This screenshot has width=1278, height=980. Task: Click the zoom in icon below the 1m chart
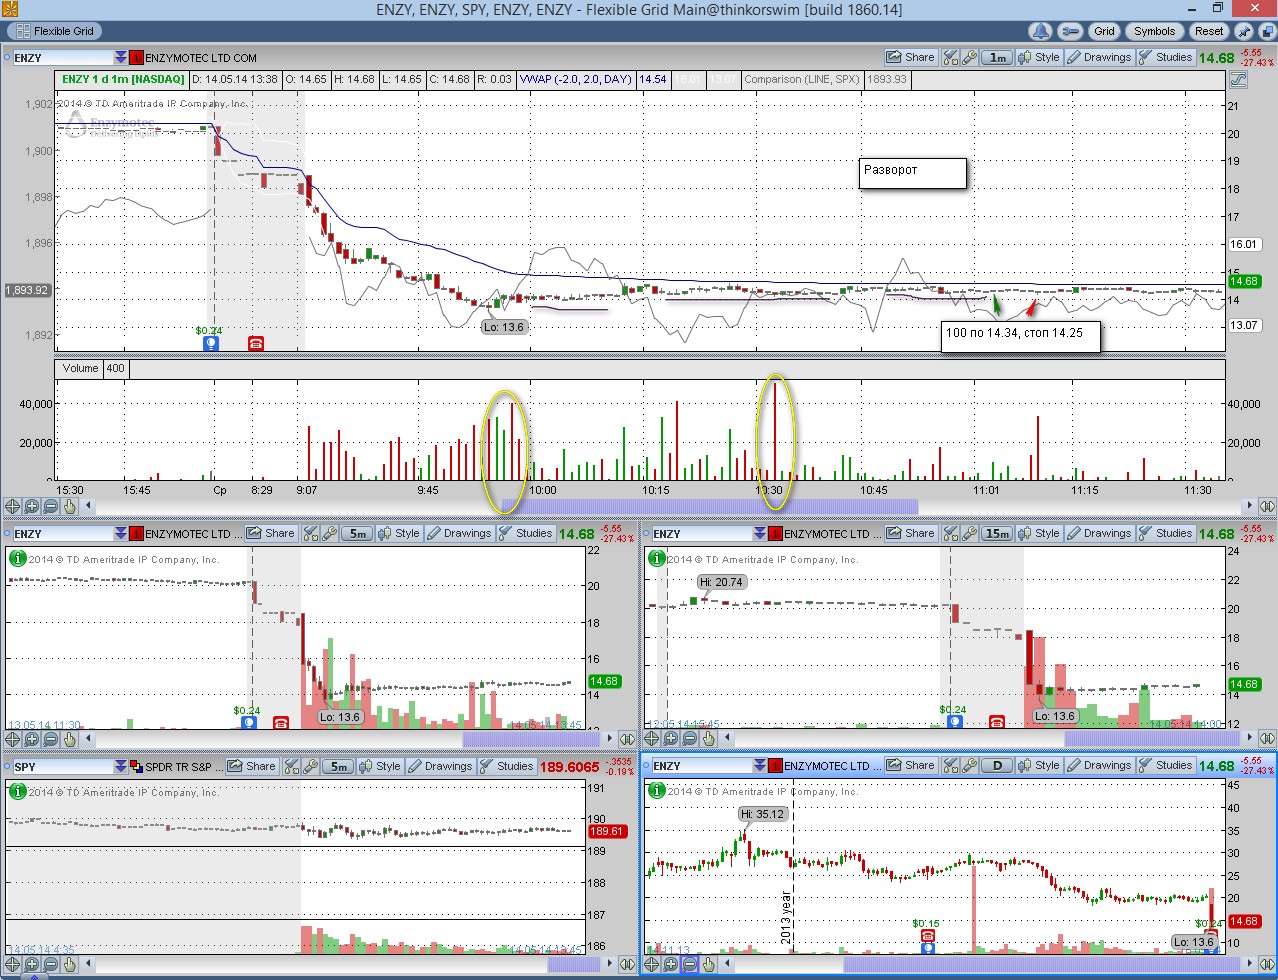[31, 506]
